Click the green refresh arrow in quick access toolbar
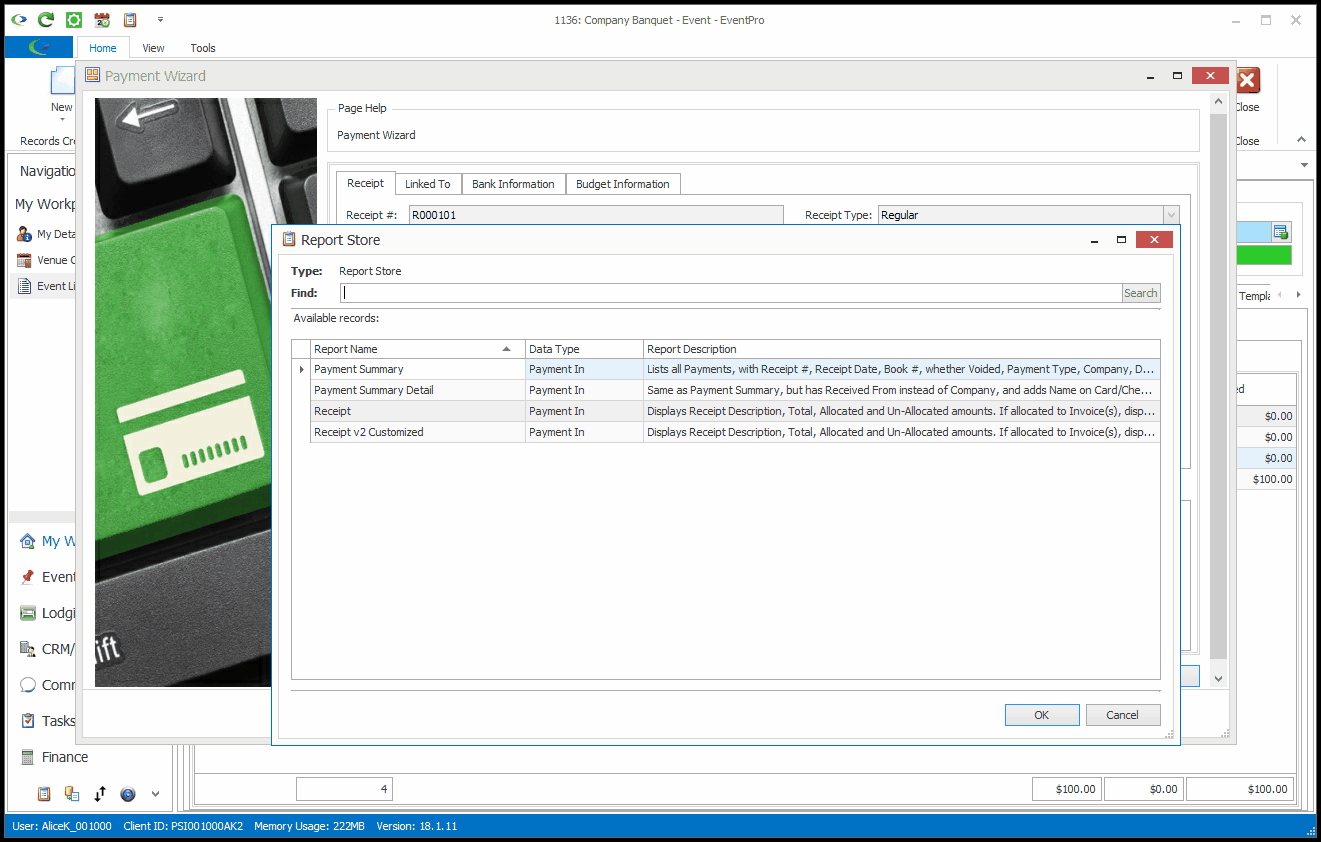Image resolution: width=1321 pixels, height=842 pixels. click(x=46, y=19)
